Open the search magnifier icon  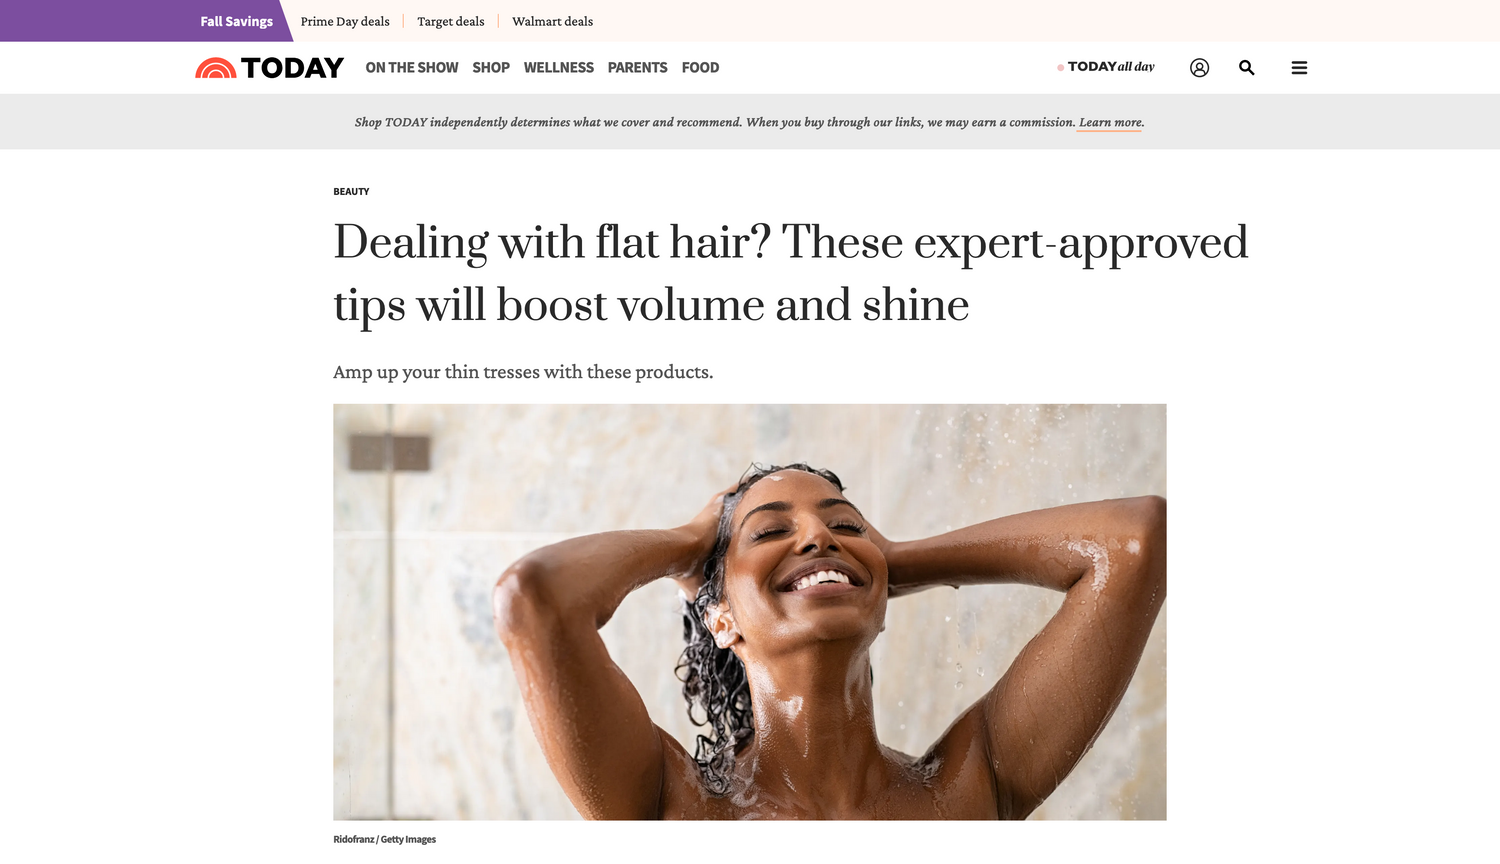pyautogui.click(x=1246, y=68)
